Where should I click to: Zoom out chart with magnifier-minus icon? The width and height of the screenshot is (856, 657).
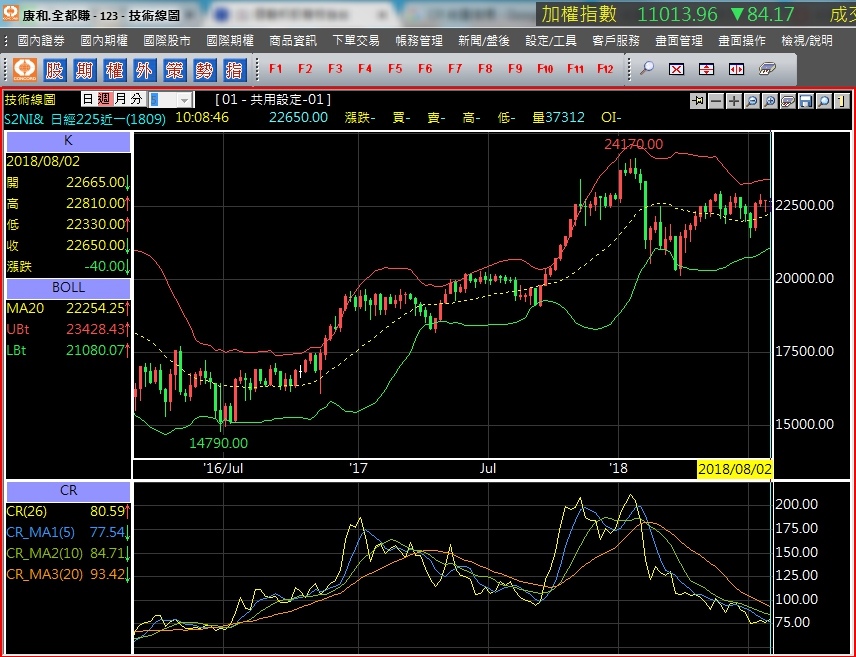(x=752, y=101)
